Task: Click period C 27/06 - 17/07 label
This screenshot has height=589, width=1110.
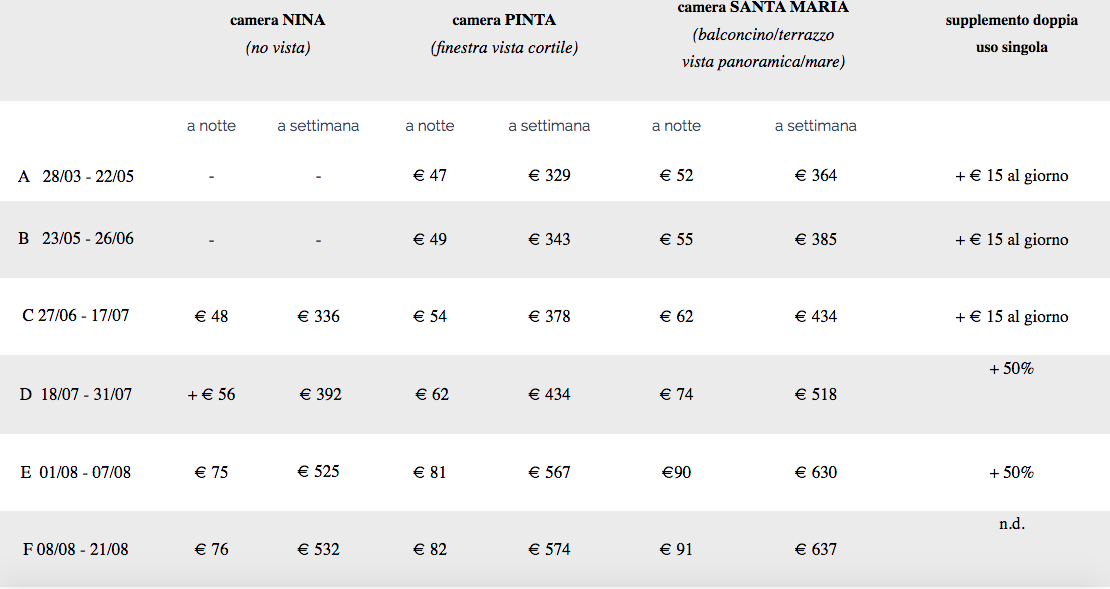Action: pos(76,316)
